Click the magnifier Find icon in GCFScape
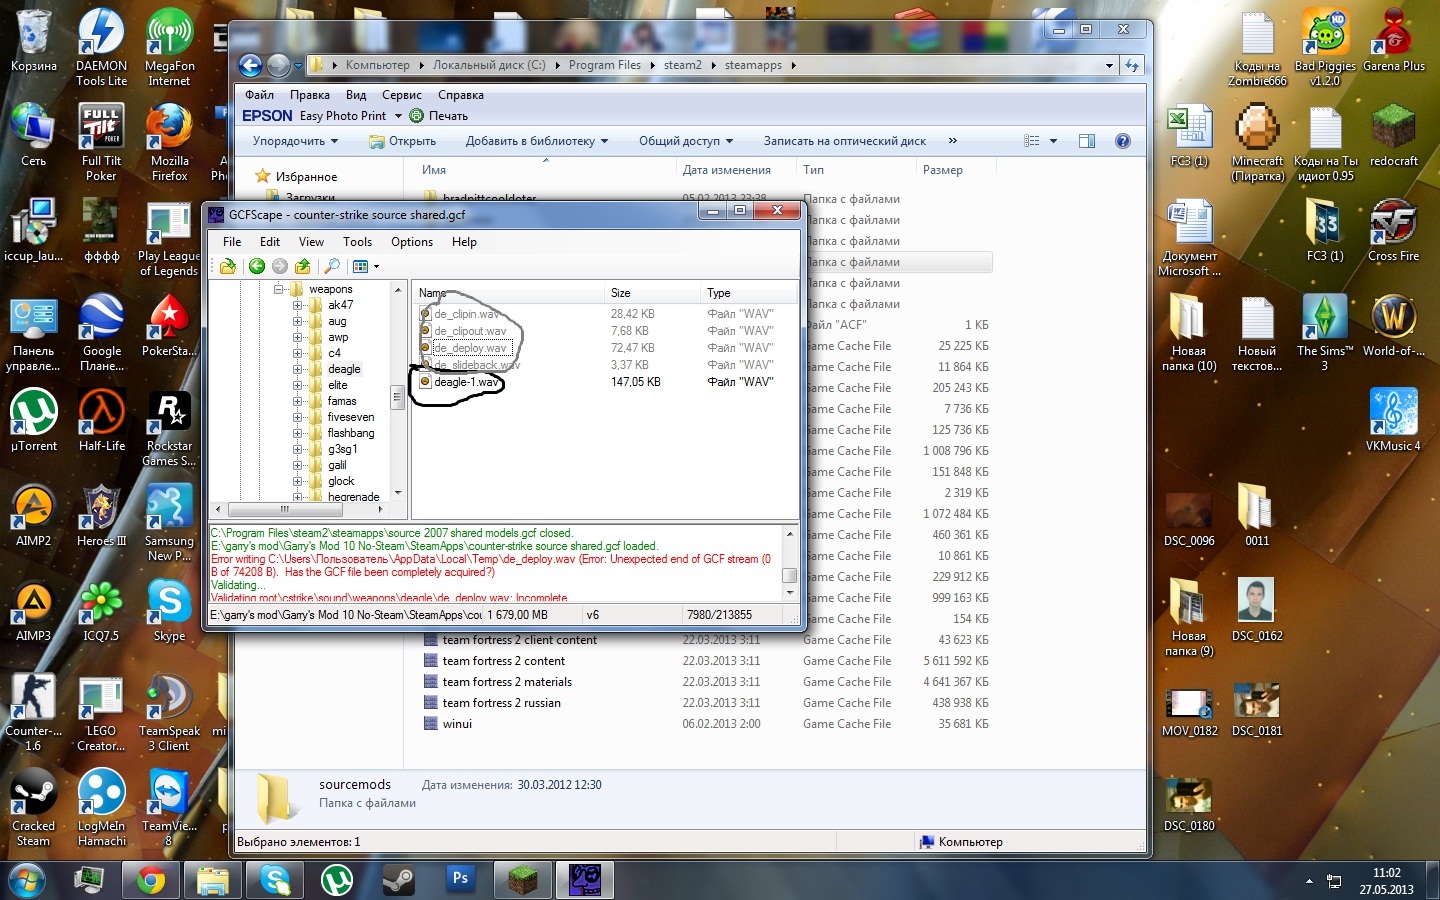The image size is (1440, 900). (x=332, y=266)
